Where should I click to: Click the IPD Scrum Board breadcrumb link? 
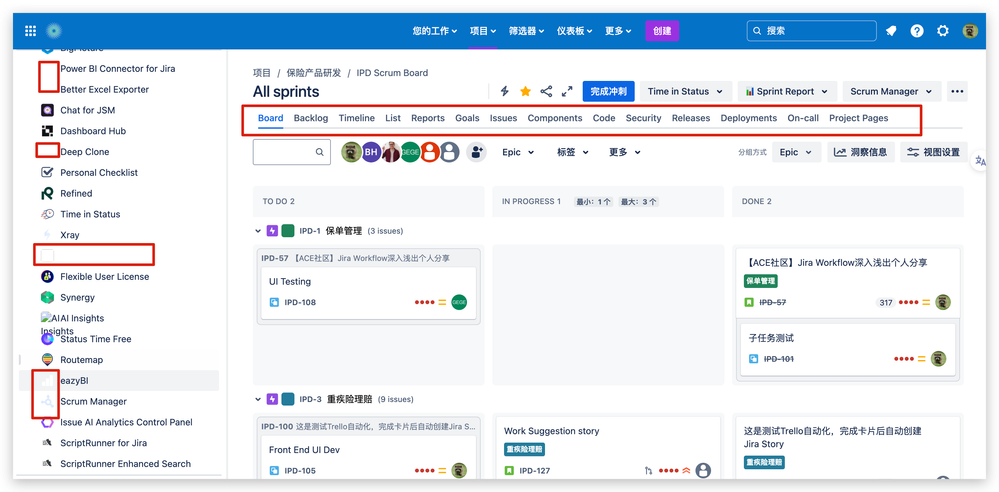pyautogui.click(x=392, y=73)
